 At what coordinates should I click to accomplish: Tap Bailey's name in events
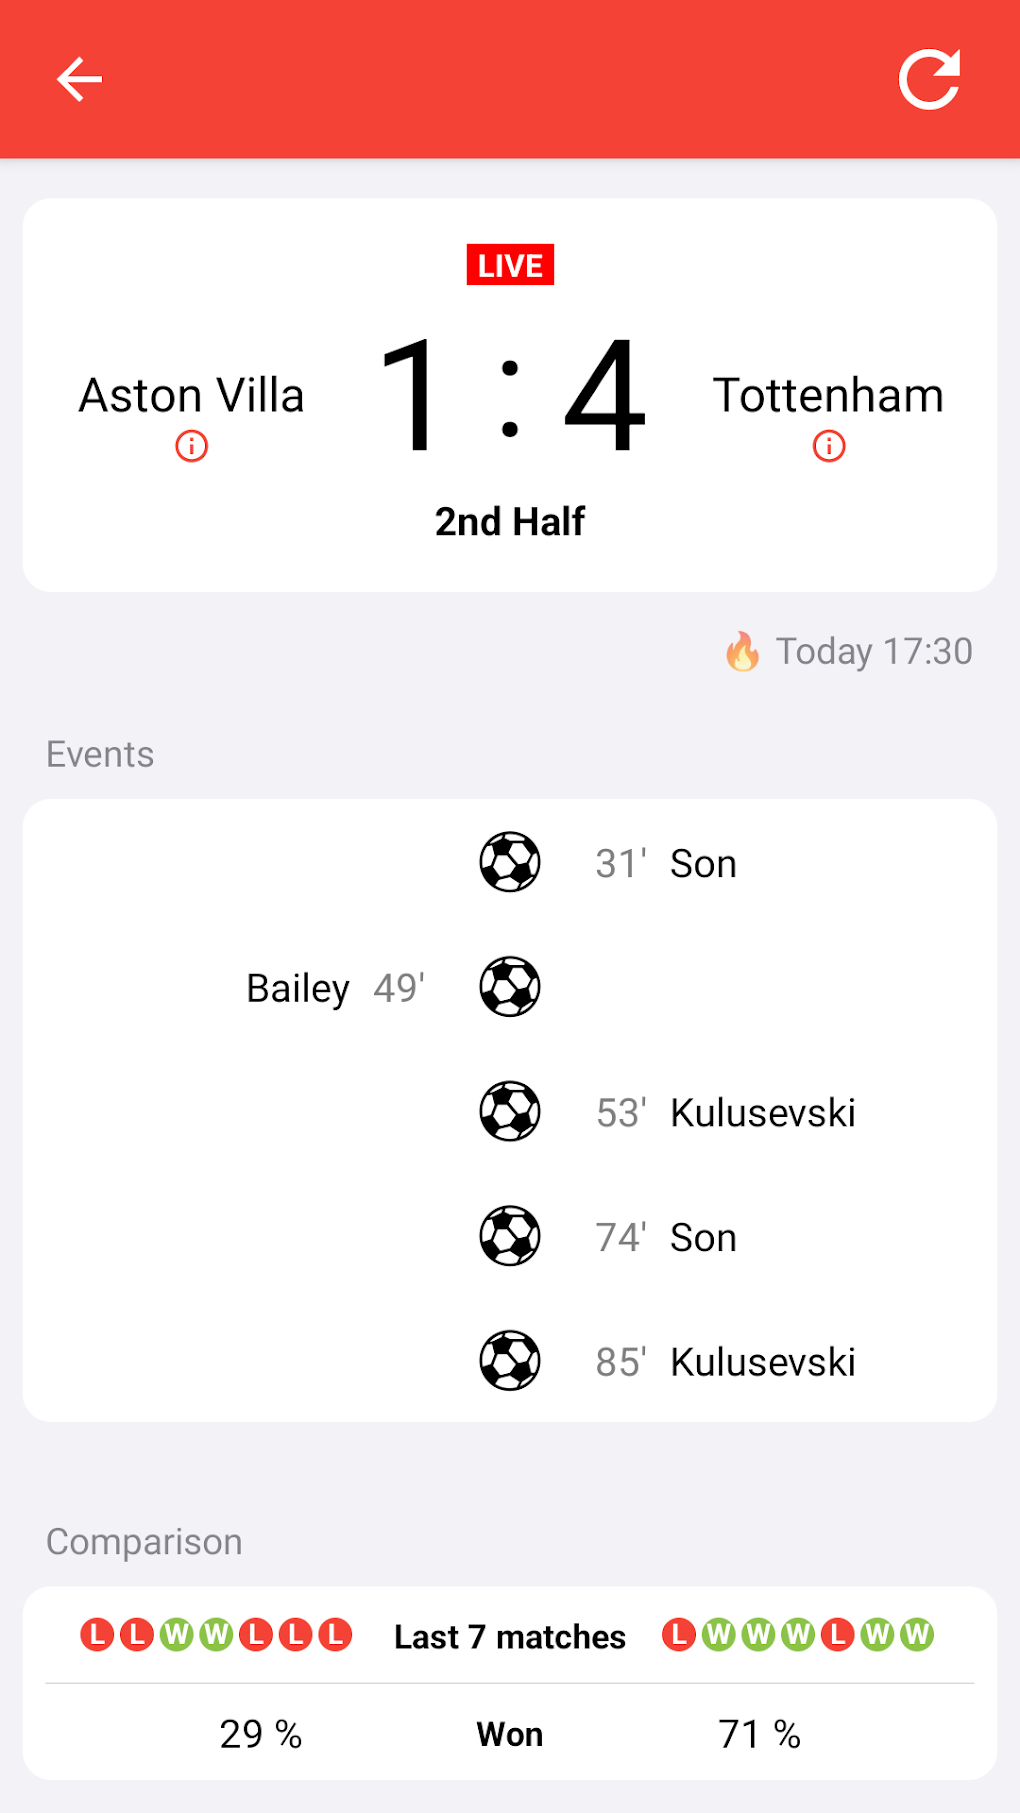pyautogui.click(x=298, y=988)
